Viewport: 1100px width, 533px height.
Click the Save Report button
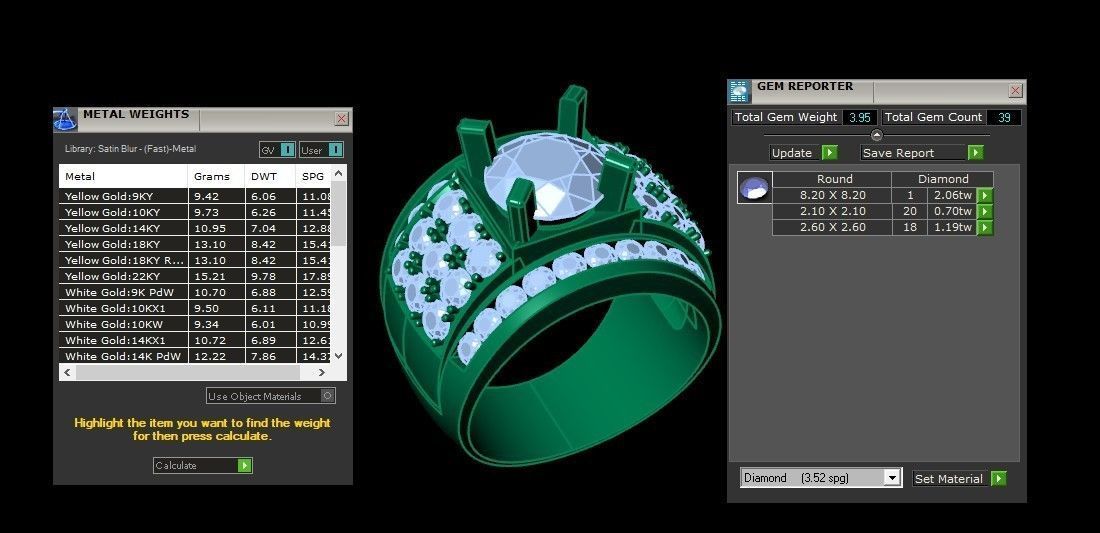[x=922, y=153]
